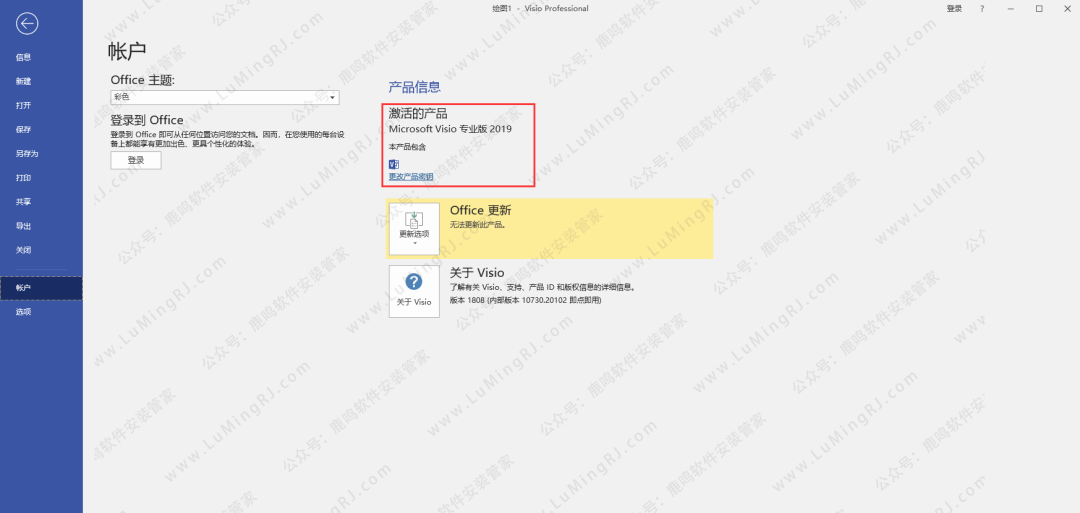Screen dimensions: 1080x513
Task: Open help with the question mark
Action: [x=982, y=8]
